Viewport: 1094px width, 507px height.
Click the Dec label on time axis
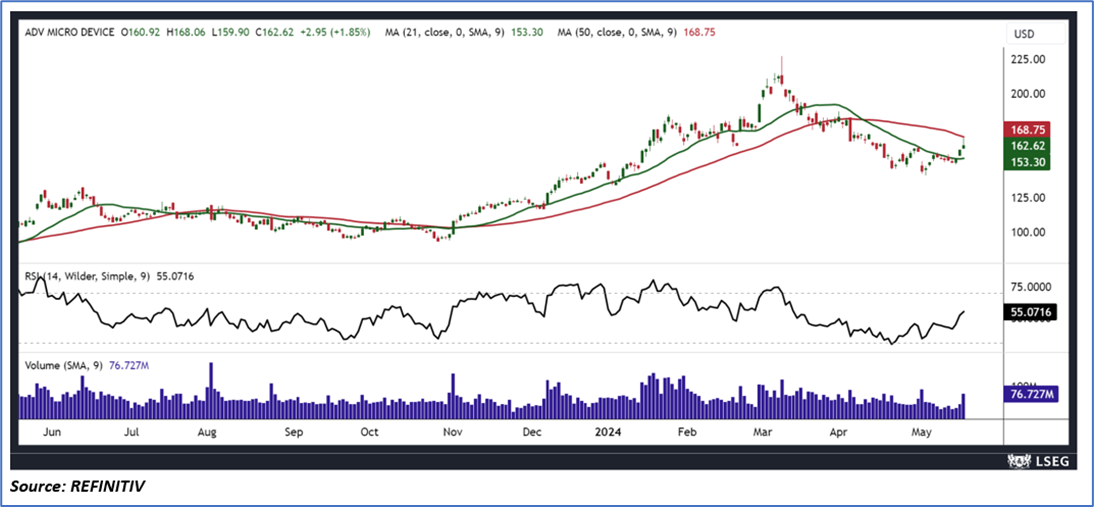(533, 432)
